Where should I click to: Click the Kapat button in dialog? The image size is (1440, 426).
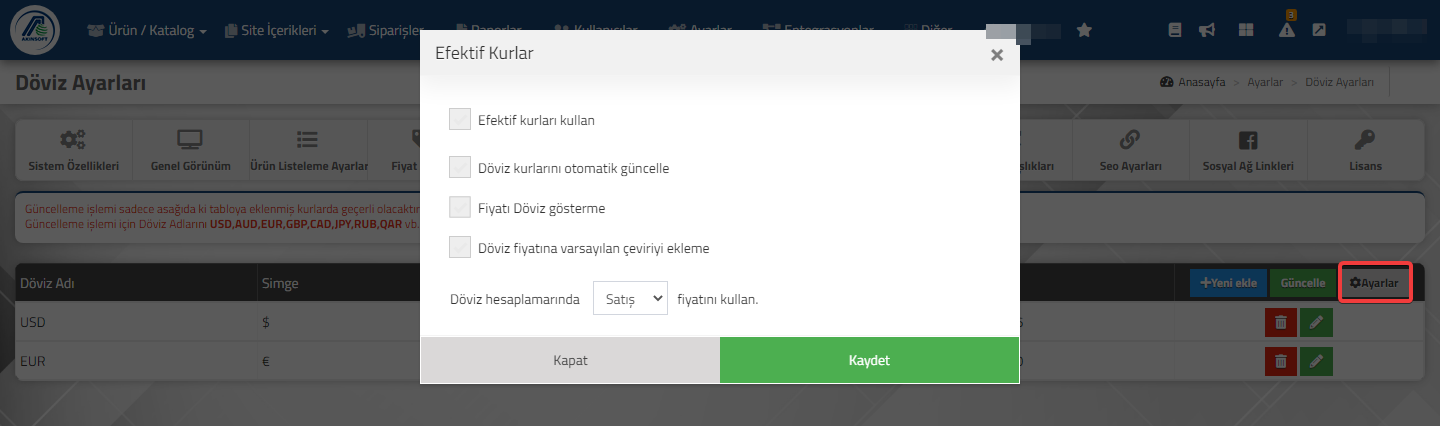(570, 360)
